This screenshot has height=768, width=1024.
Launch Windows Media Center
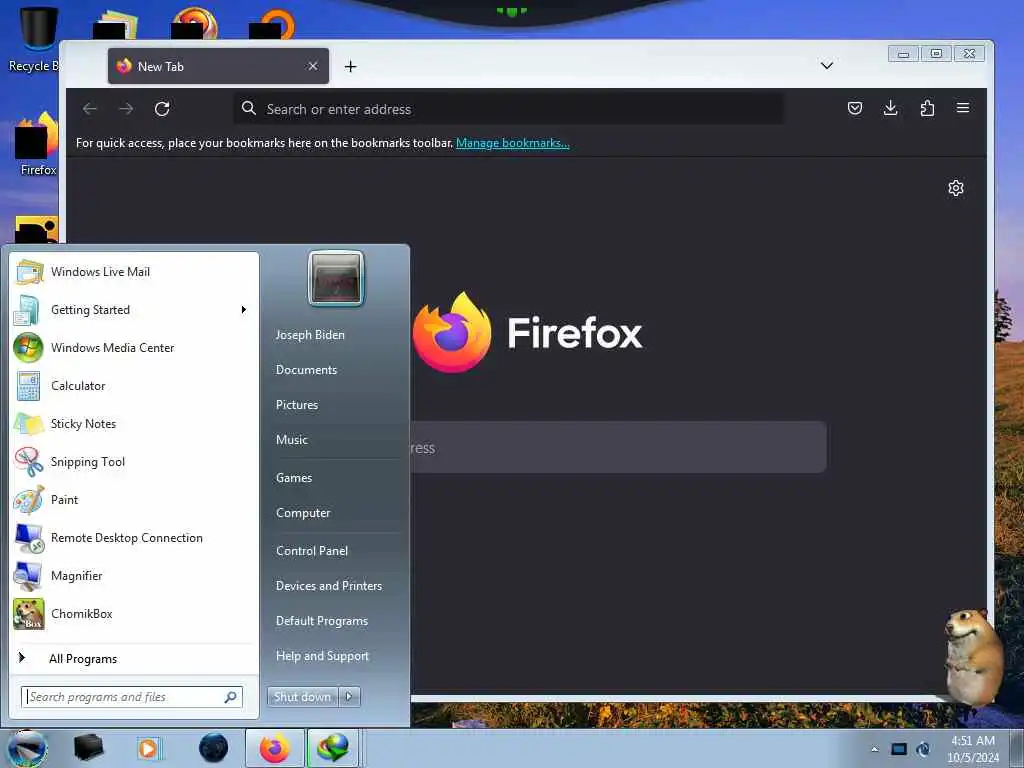point(134,347)
